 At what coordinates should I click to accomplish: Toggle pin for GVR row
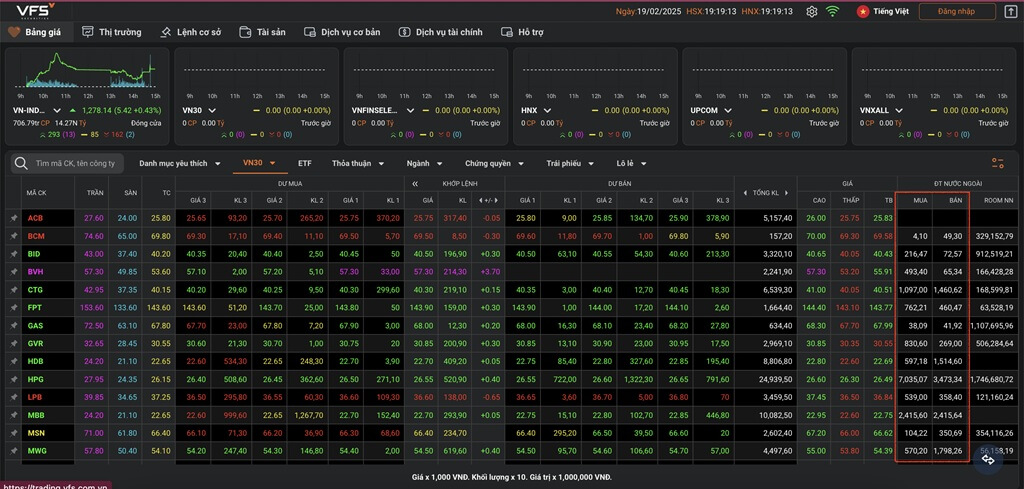click(x=13, y=343)
